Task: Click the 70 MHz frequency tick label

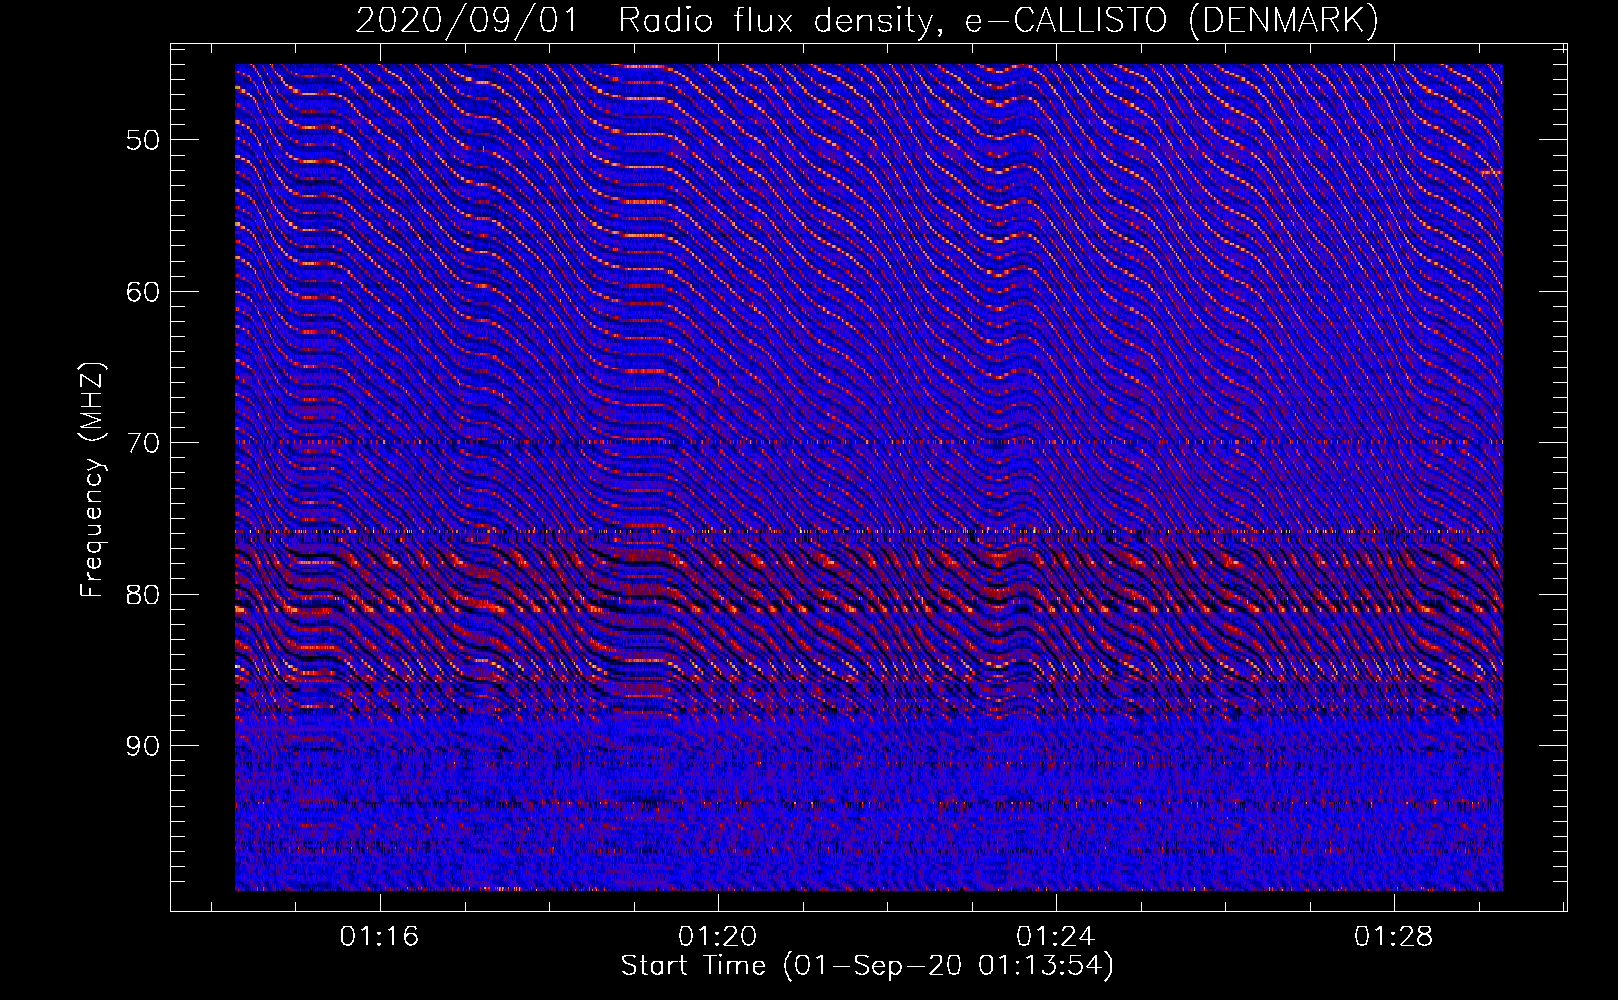Action: tap(142, 443)
